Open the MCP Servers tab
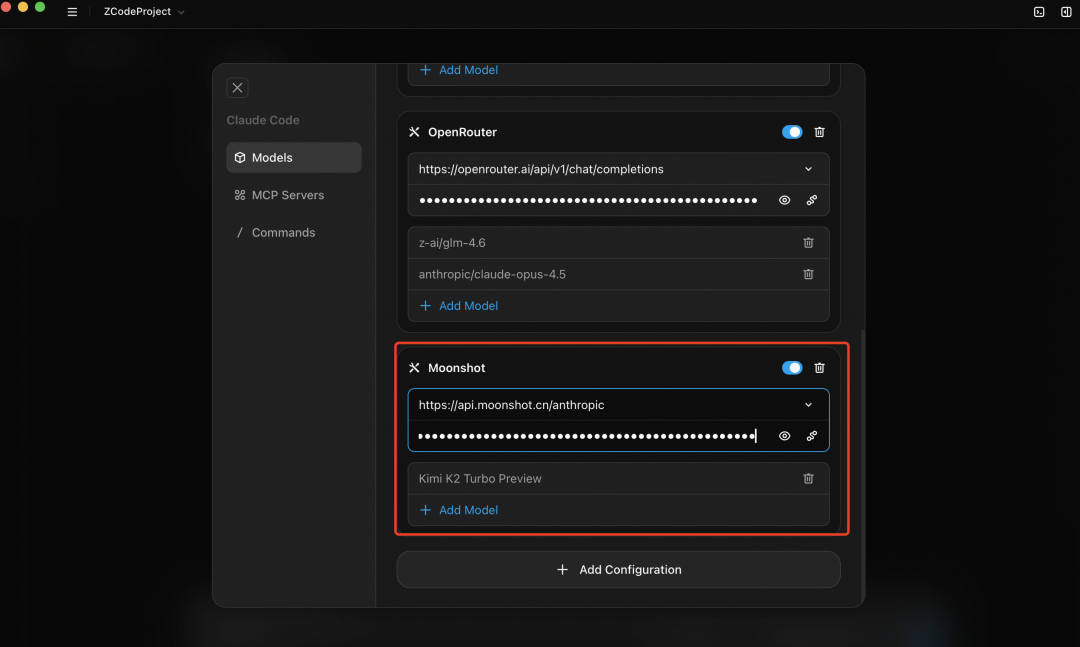The width and height of the screenshot is (1080, 647). (x=293, y=195)
